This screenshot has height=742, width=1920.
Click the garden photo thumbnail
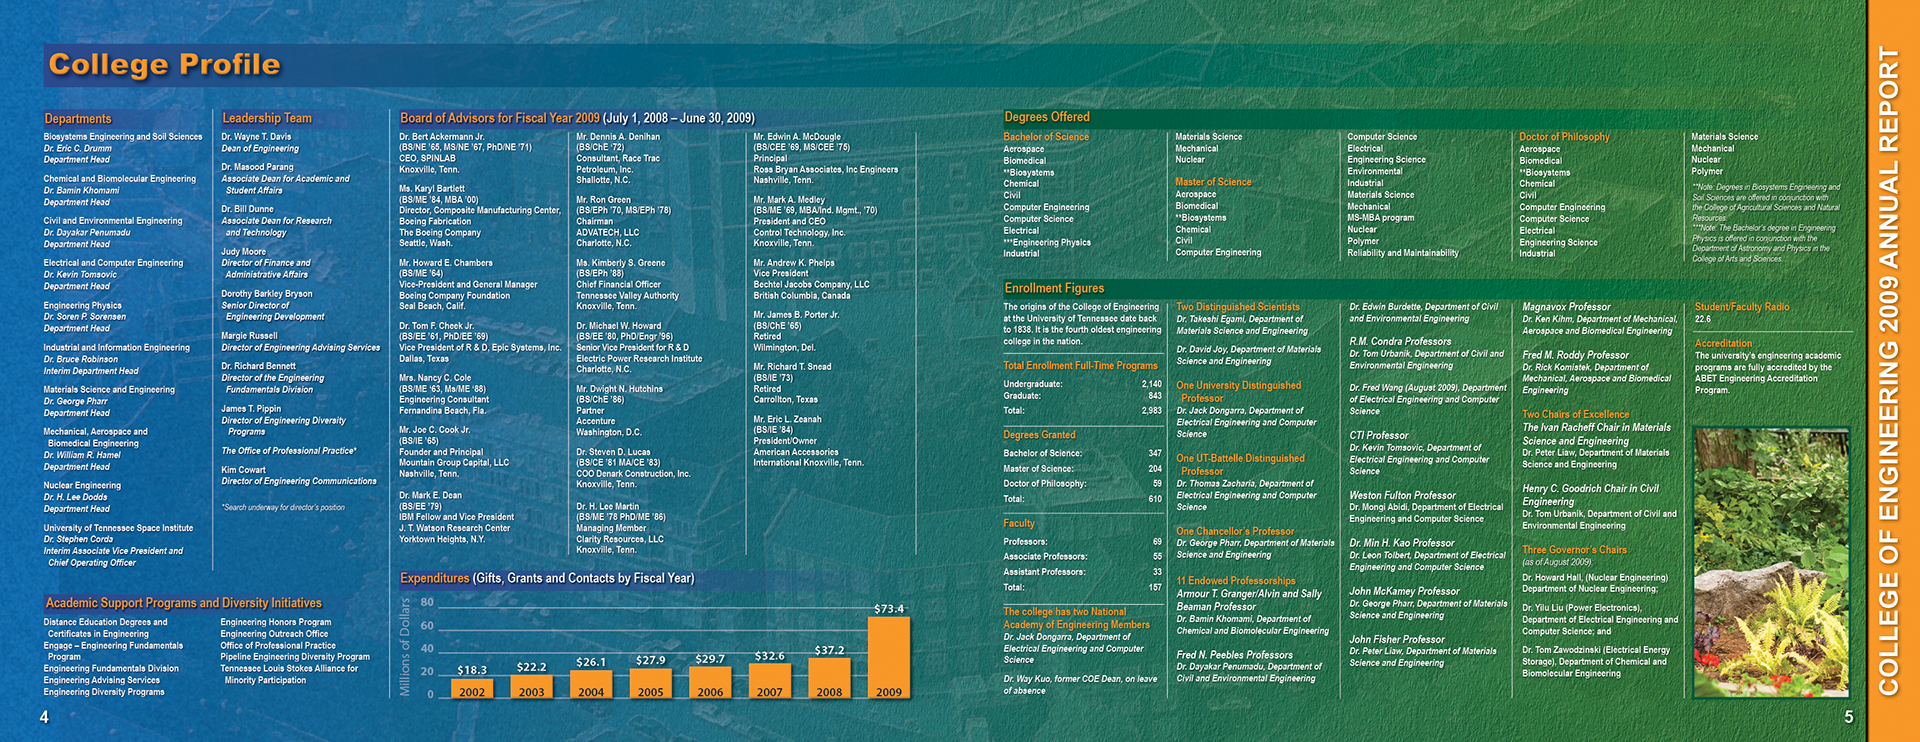1771,561
